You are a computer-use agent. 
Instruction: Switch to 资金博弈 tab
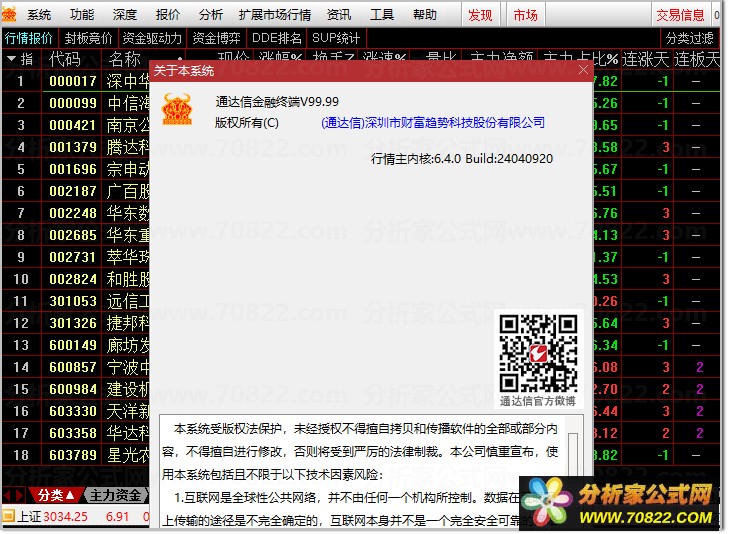[217, 38]
